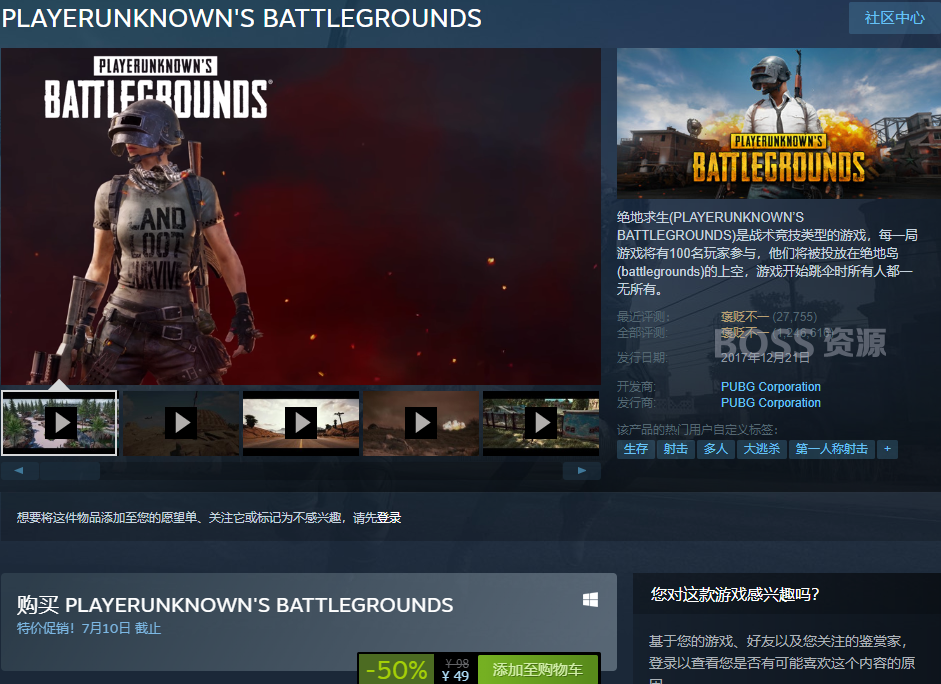
Task: Open the 社区中心 community hub
Action: click(894, 18)
